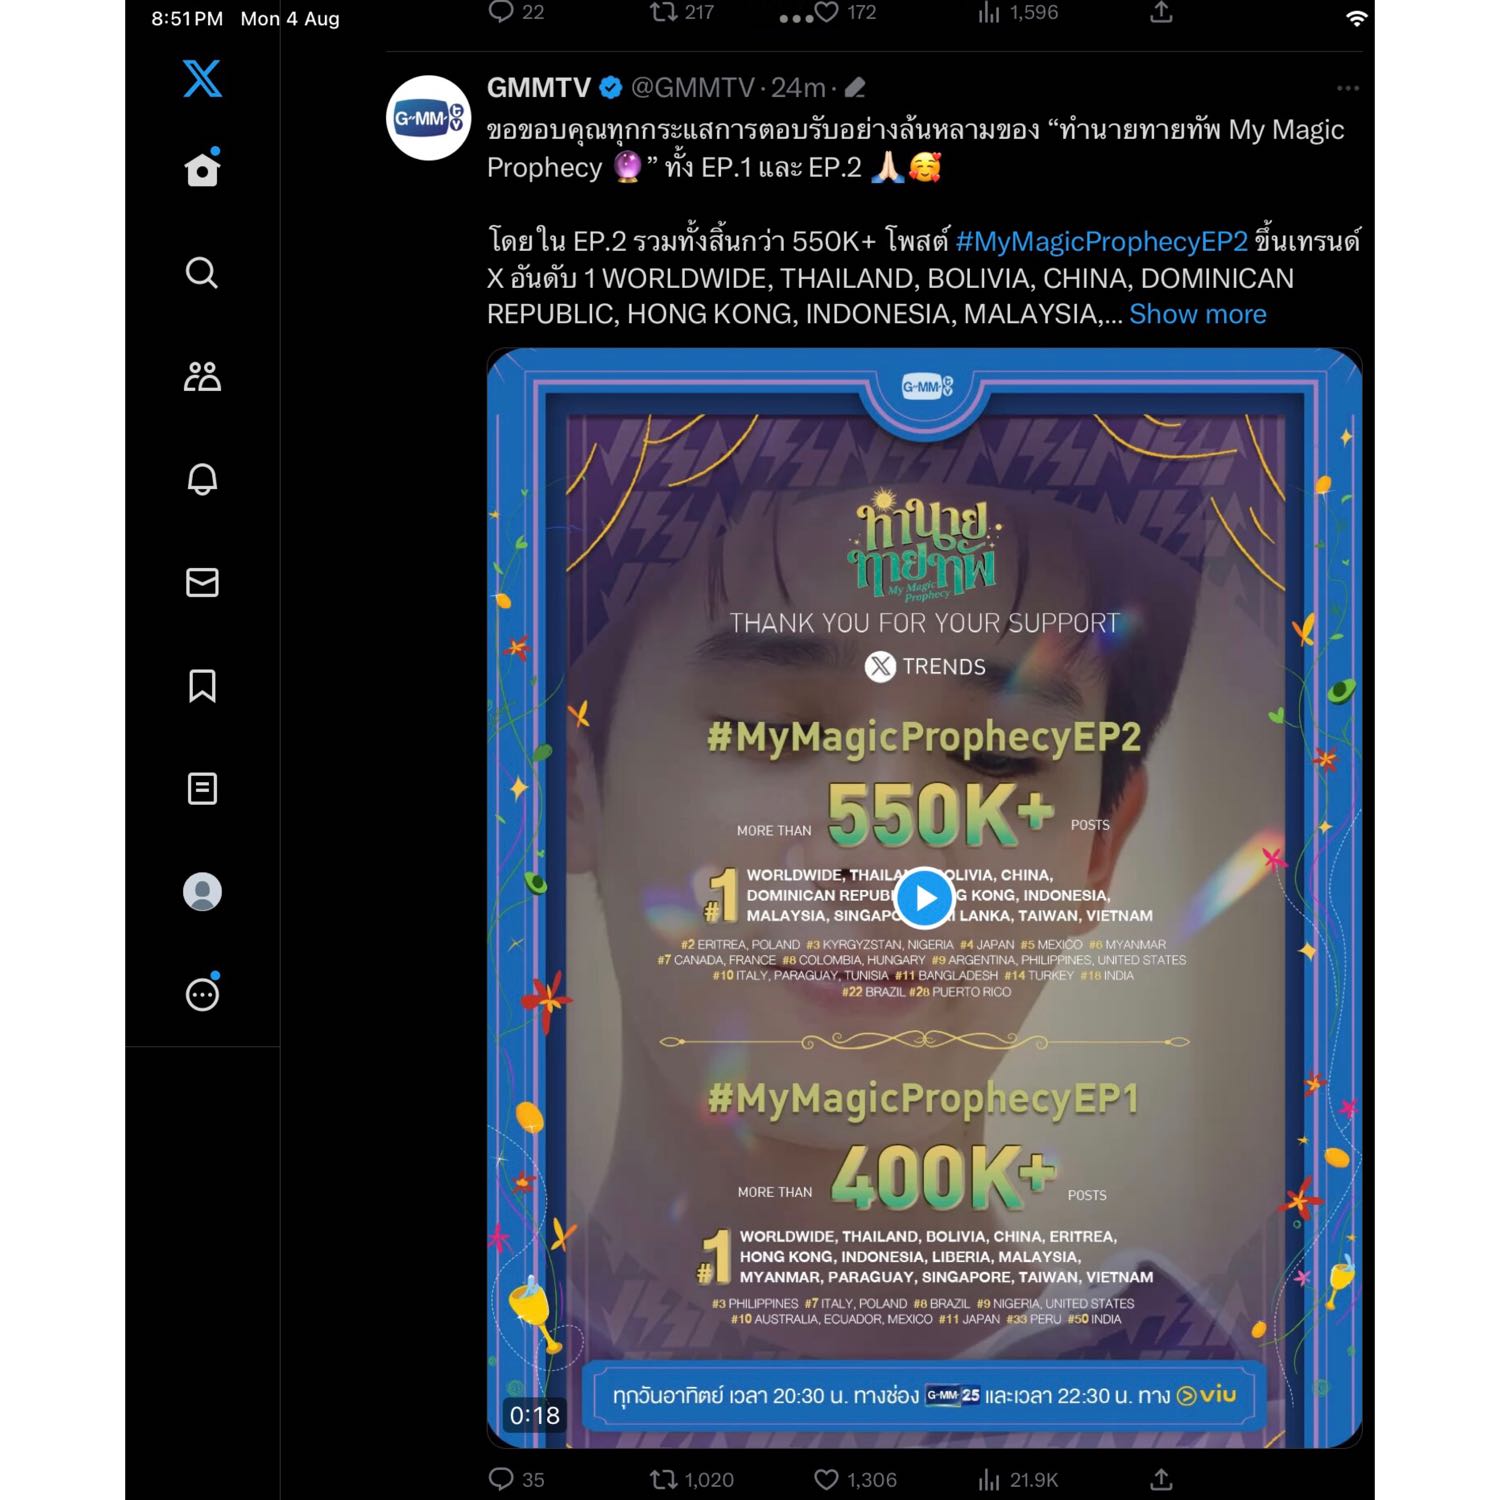
Task: Open Notifications bell icon
Action: (x=202, y=479)
